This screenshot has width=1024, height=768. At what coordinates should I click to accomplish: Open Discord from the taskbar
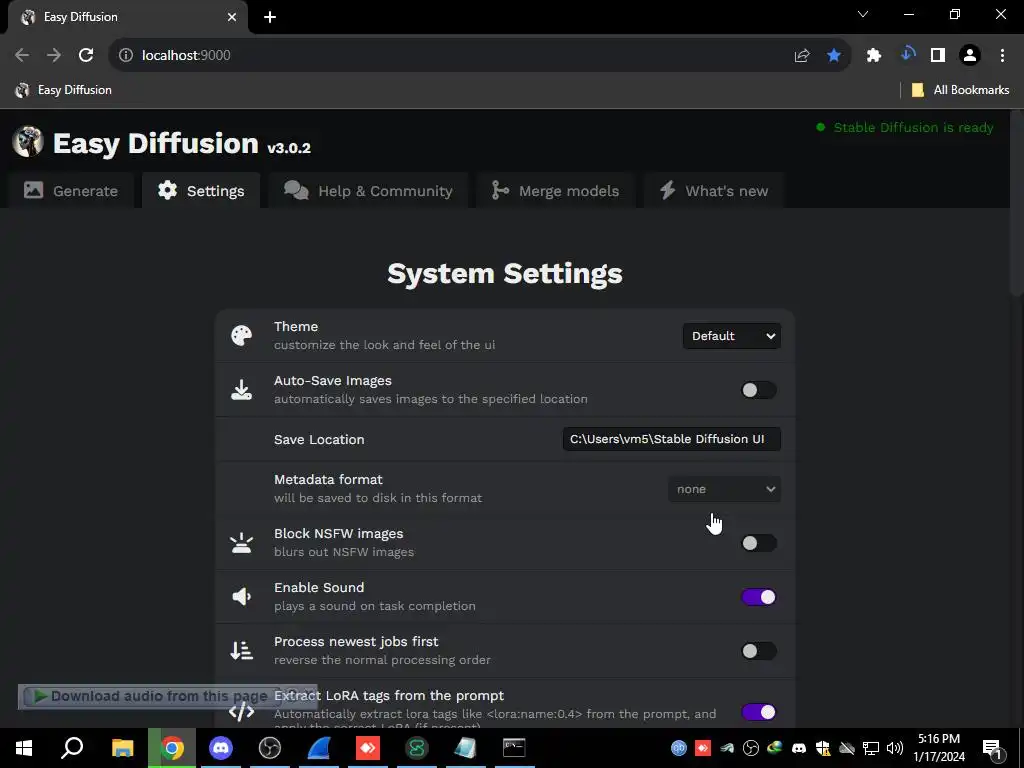pos(221,748)
